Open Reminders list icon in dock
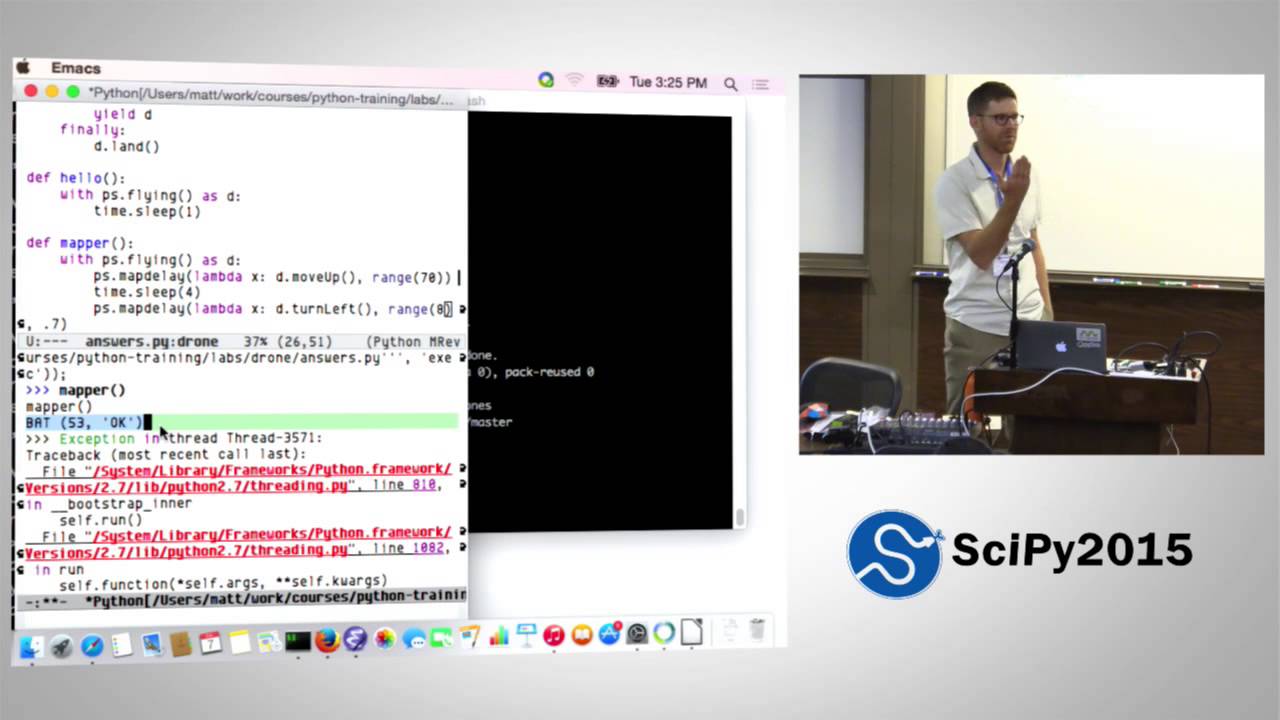 [122, 645]
